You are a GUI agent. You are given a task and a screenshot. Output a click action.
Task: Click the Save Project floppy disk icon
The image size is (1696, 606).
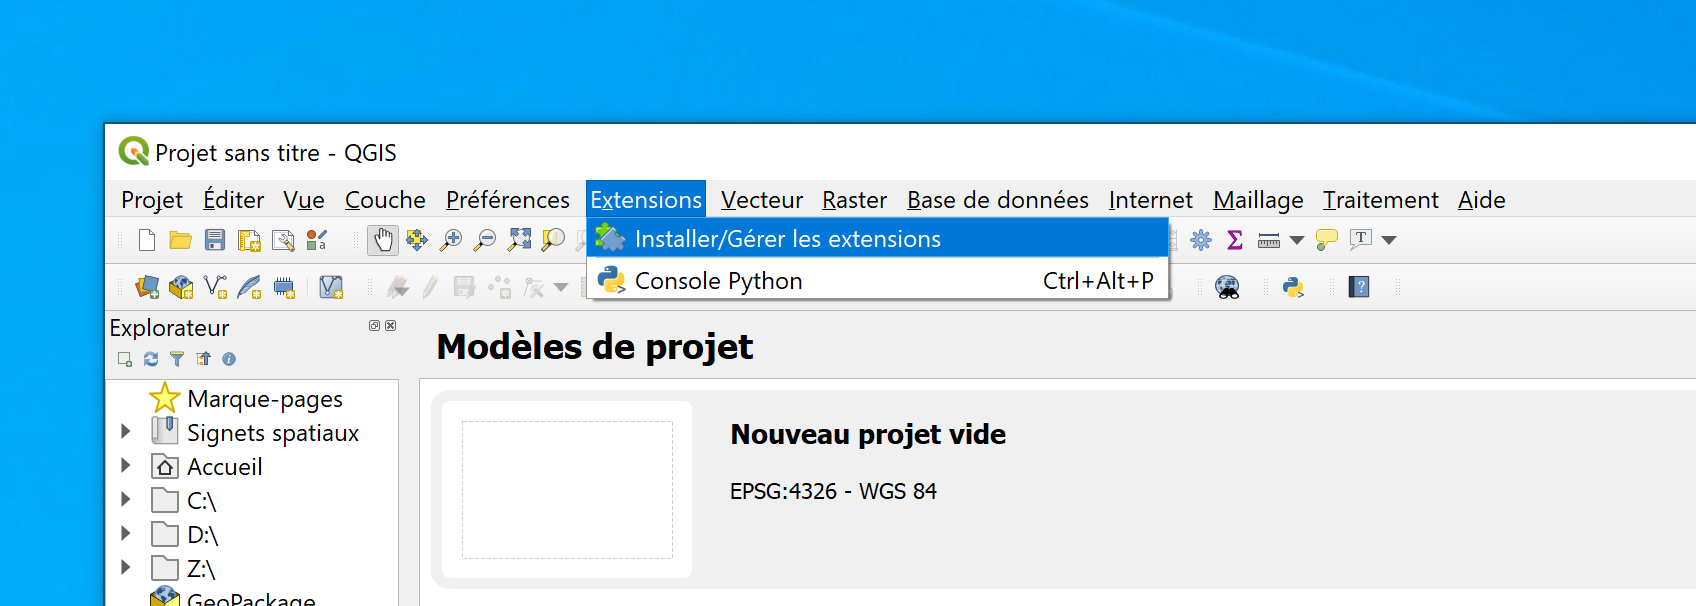coord(215,240)
